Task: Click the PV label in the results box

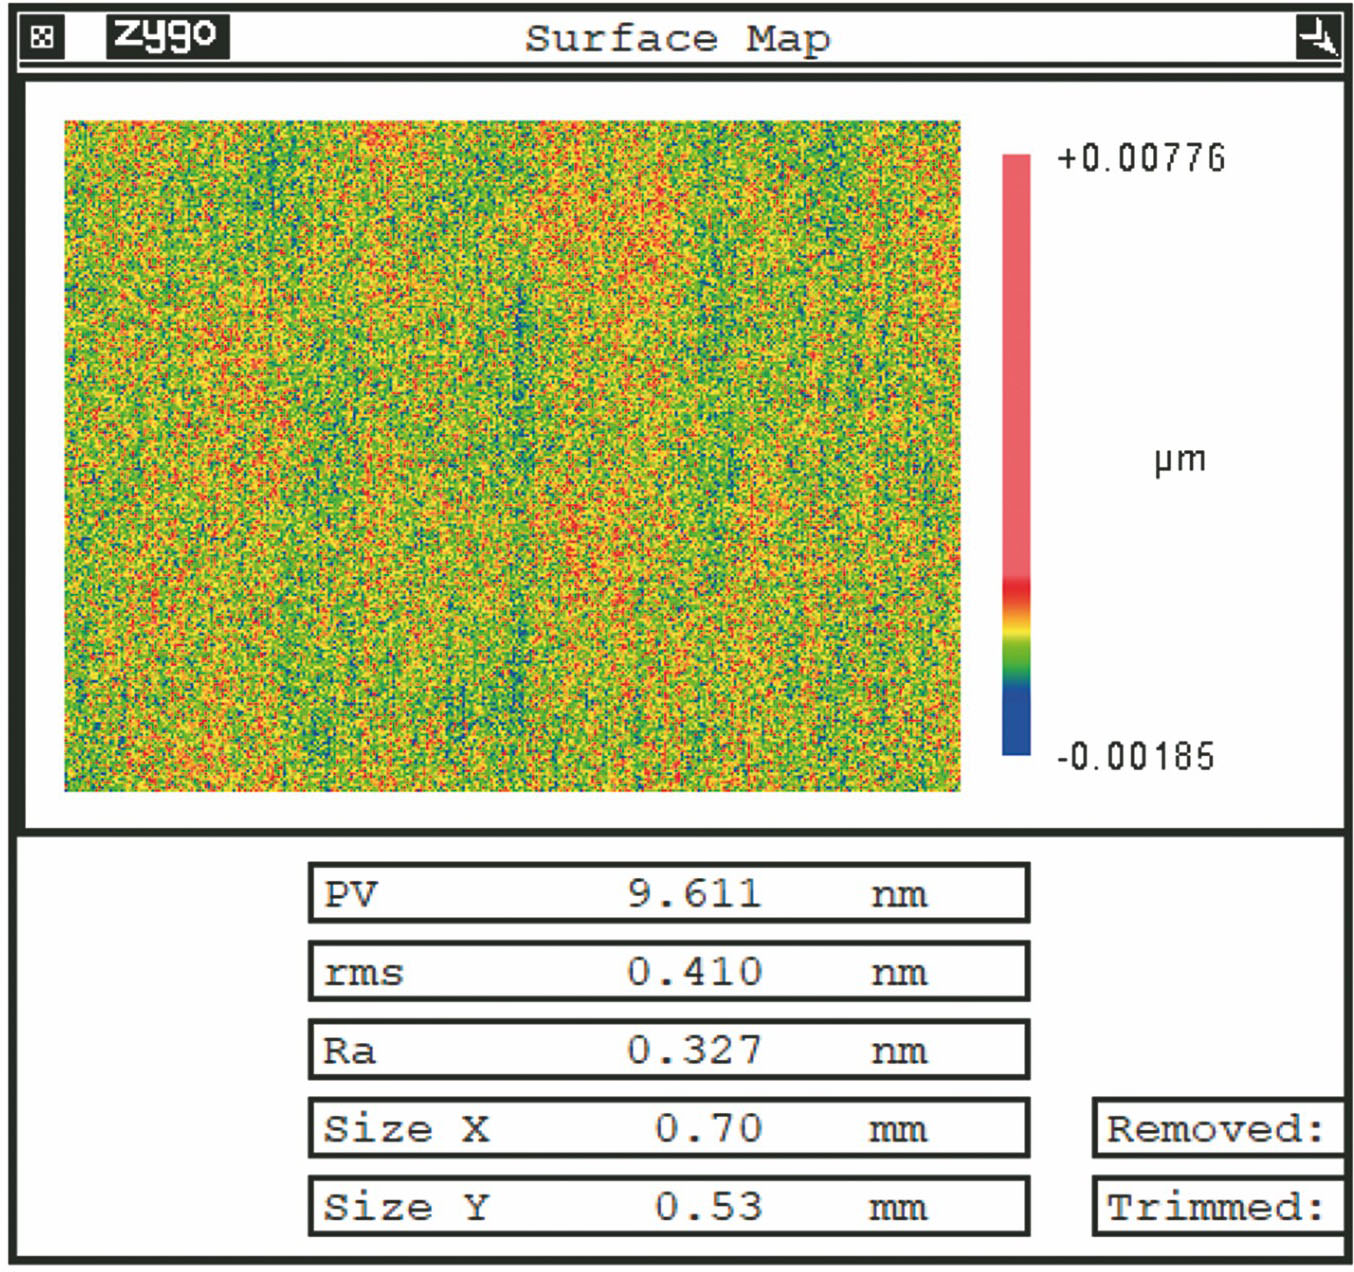Action: [x=351, y=894]
